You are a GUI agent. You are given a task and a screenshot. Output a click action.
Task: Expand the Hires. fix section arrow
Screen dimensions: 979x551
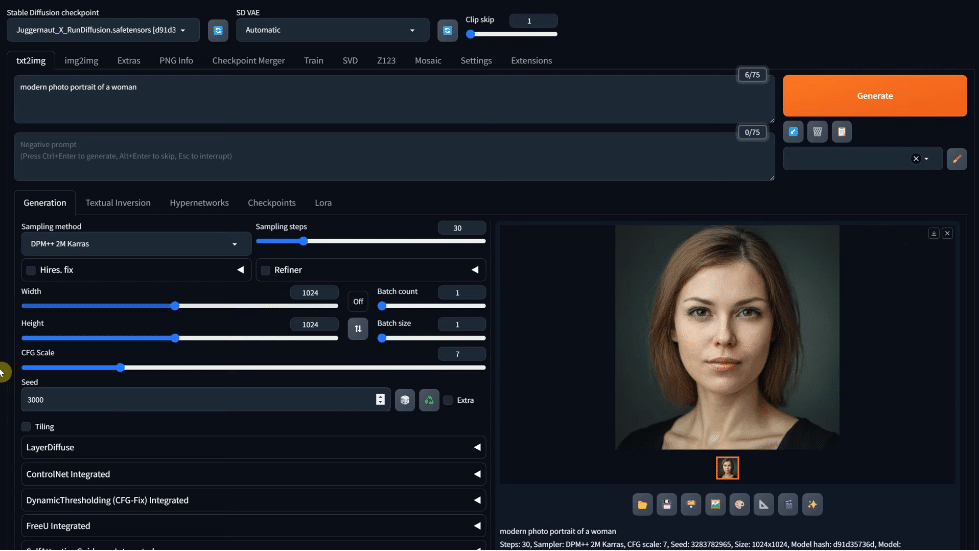pyautogui.click(x=240, y=270)
